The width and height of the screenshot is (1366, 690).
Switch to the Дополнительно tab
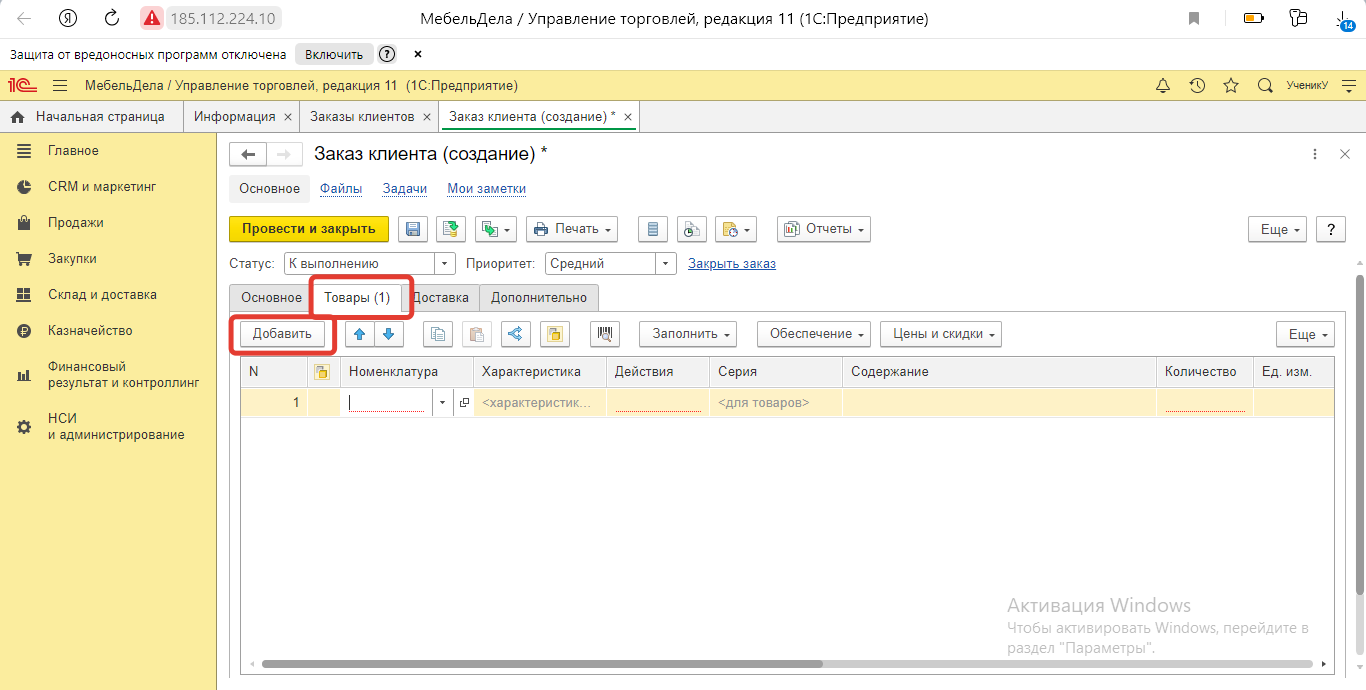(x=539, y=297)
